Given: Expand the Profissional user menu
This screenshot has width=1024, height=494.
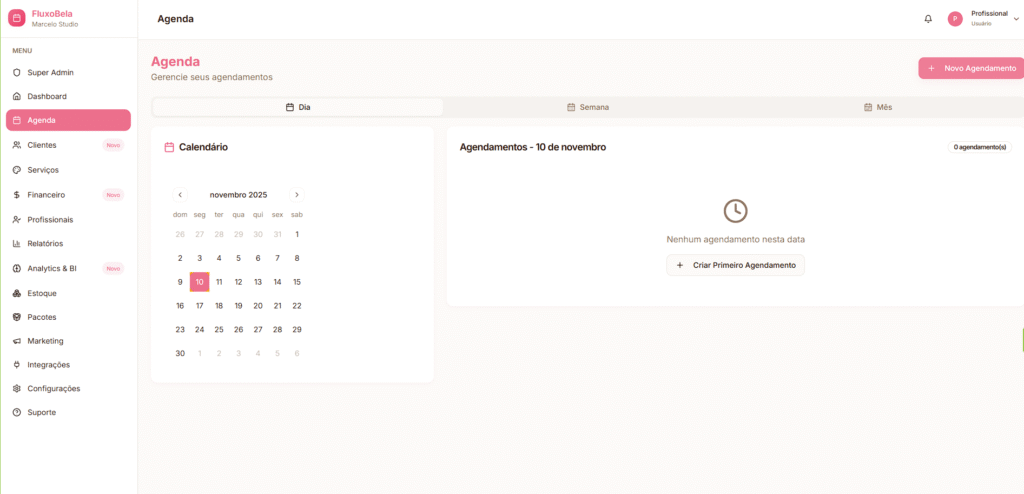Looking at the screenshot, I should pyautogui.click(x=1015, y=19).
